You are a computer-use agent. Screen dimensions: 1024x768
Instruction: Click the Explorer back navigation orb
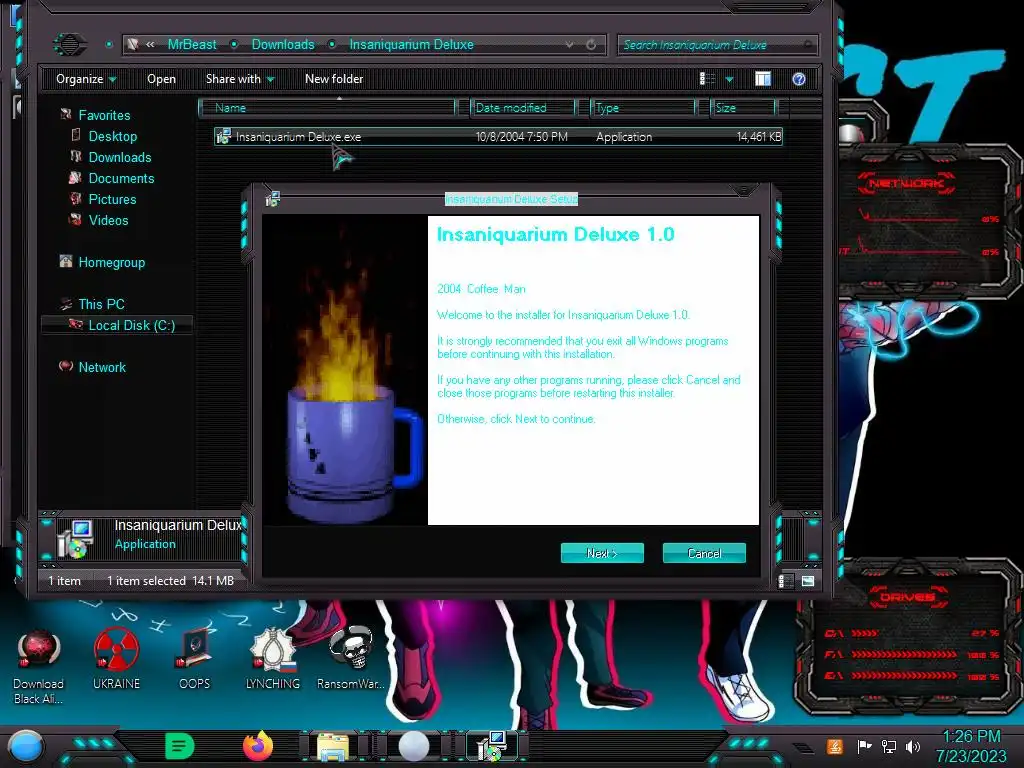(x=69, y=44)
